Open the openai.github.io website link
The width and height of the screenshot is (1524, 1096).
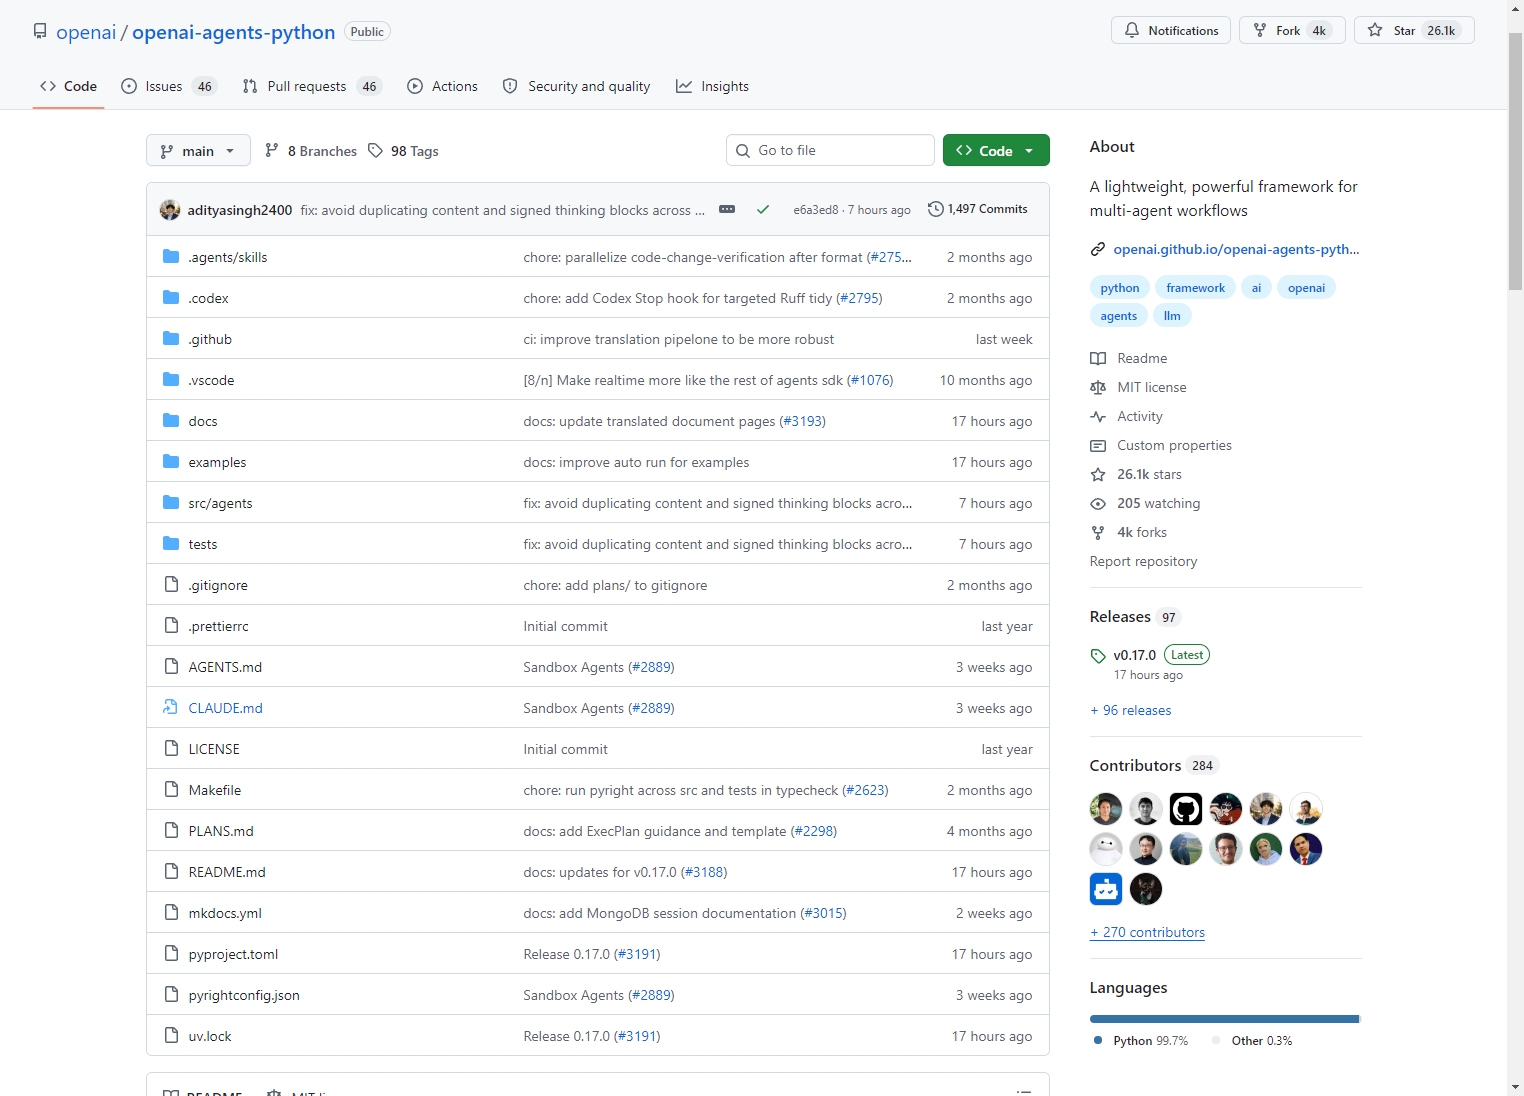point(1236,249)
